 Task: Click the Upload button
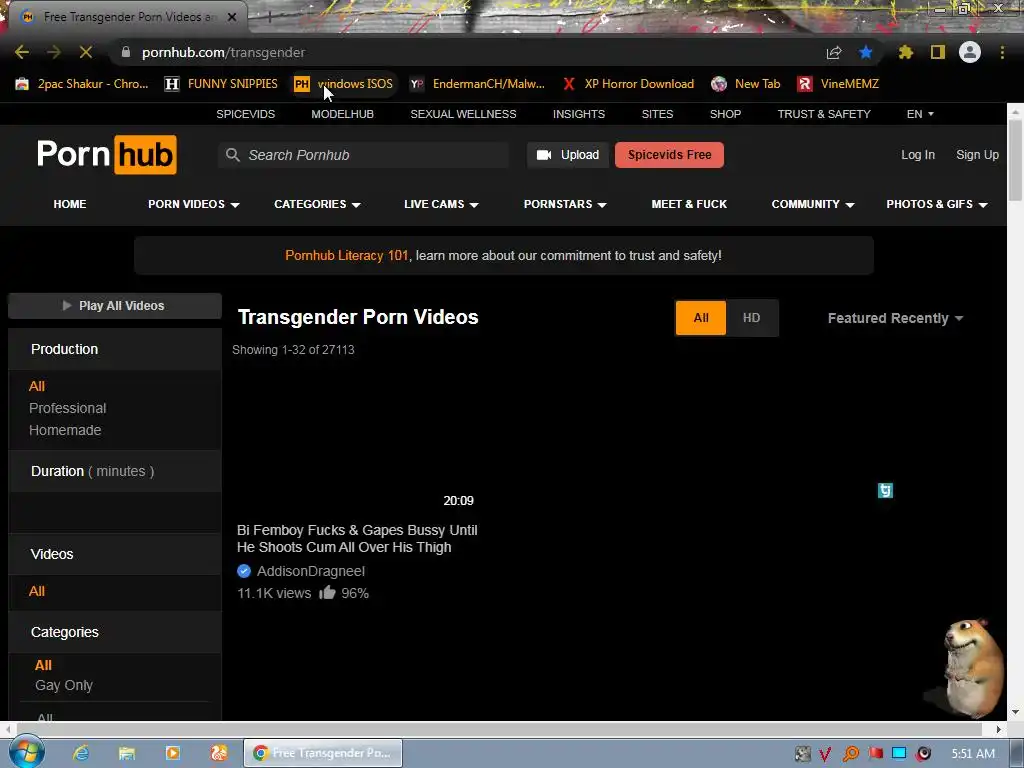(x=568, y=155)
